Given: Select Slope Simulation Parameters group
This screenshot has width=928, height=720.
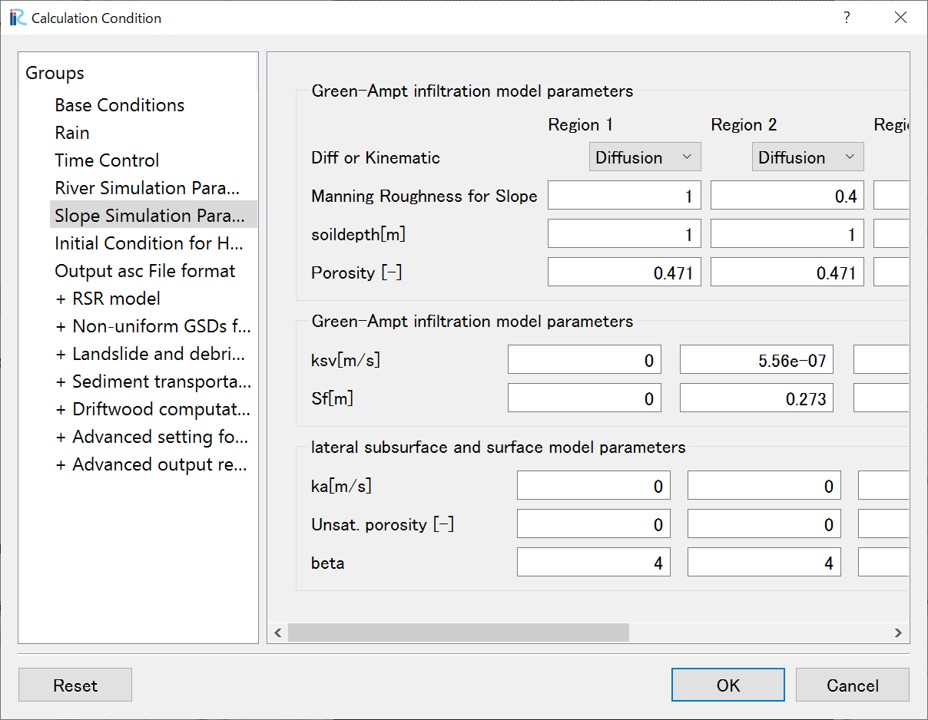Looking at the screenshot, I should (153, 215).
